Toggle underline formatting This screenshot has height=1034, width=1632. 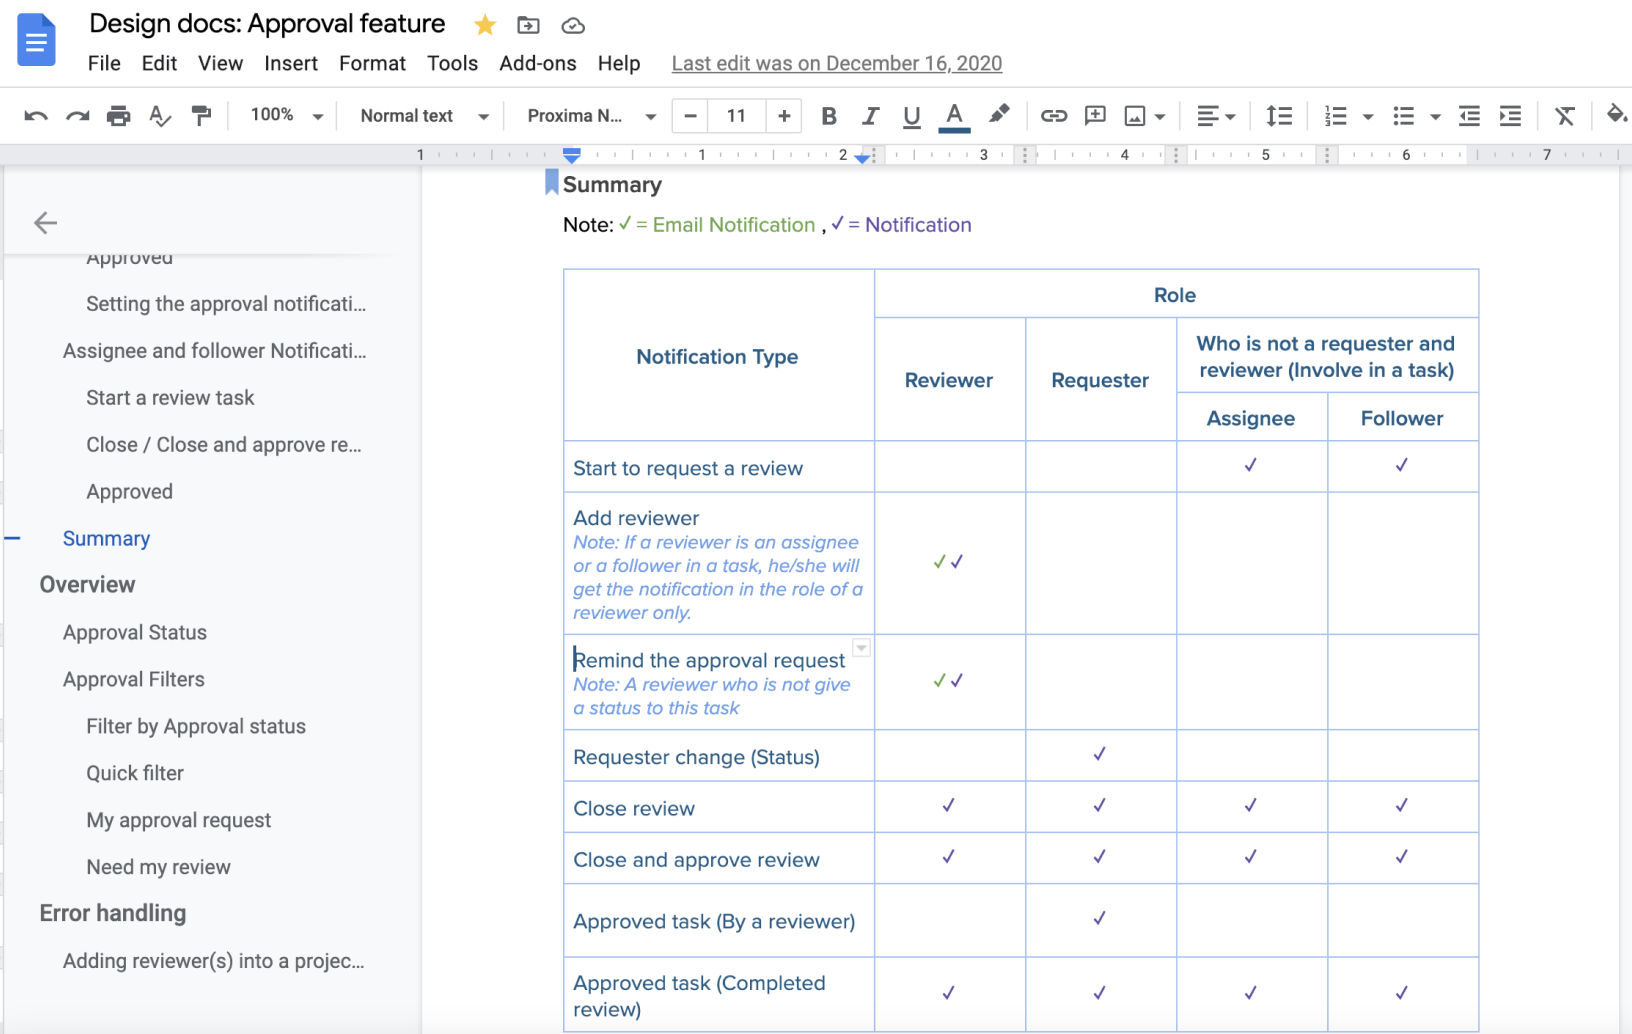(911, 116)
